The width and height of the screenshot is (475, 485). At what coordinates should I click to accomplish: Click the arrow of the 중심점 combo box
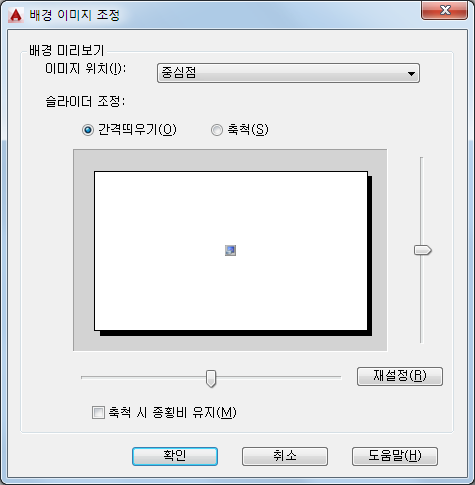click(x=411, y=74)
